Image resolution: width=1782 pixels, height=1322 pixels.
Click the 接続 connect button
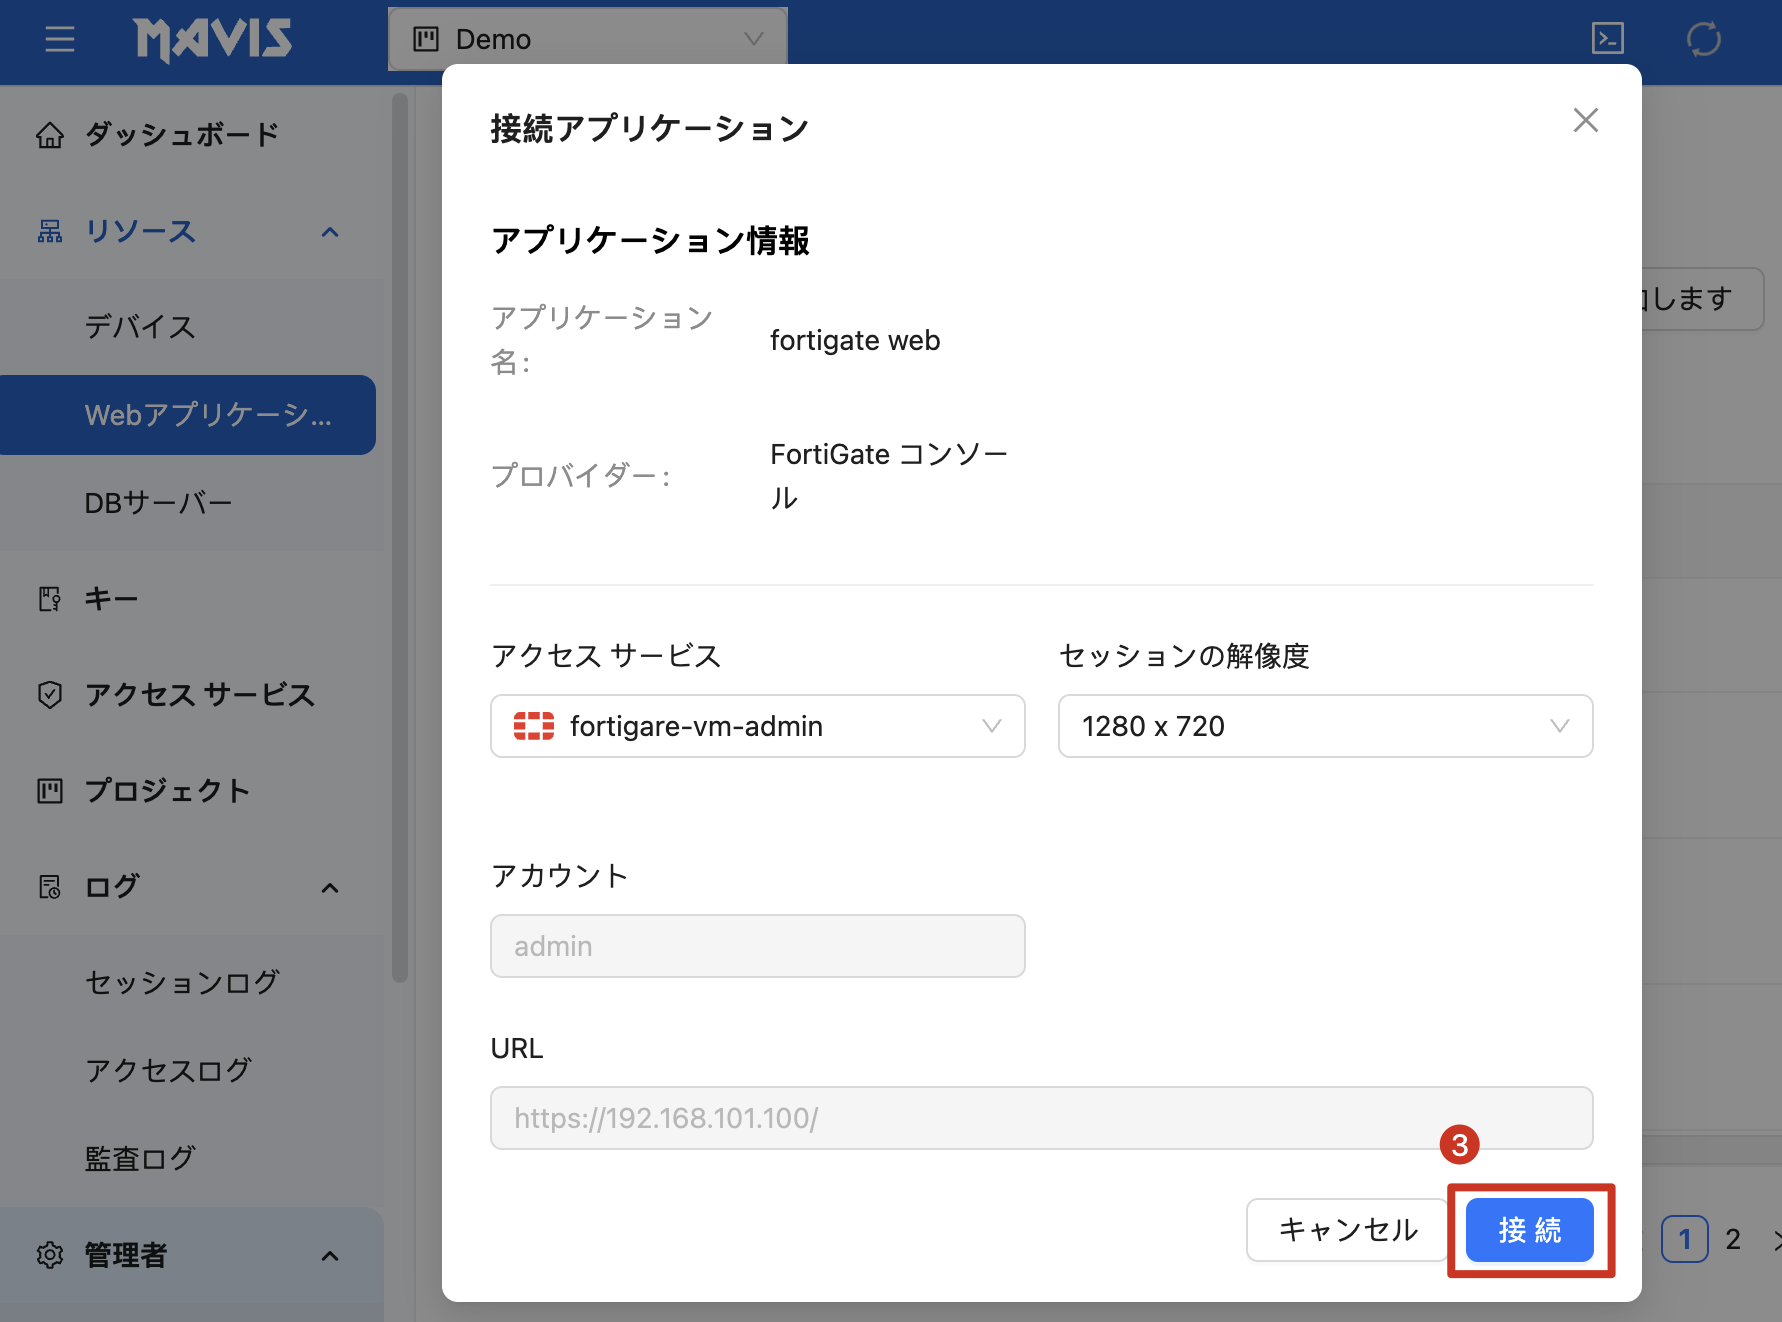coord(1529,1230)
